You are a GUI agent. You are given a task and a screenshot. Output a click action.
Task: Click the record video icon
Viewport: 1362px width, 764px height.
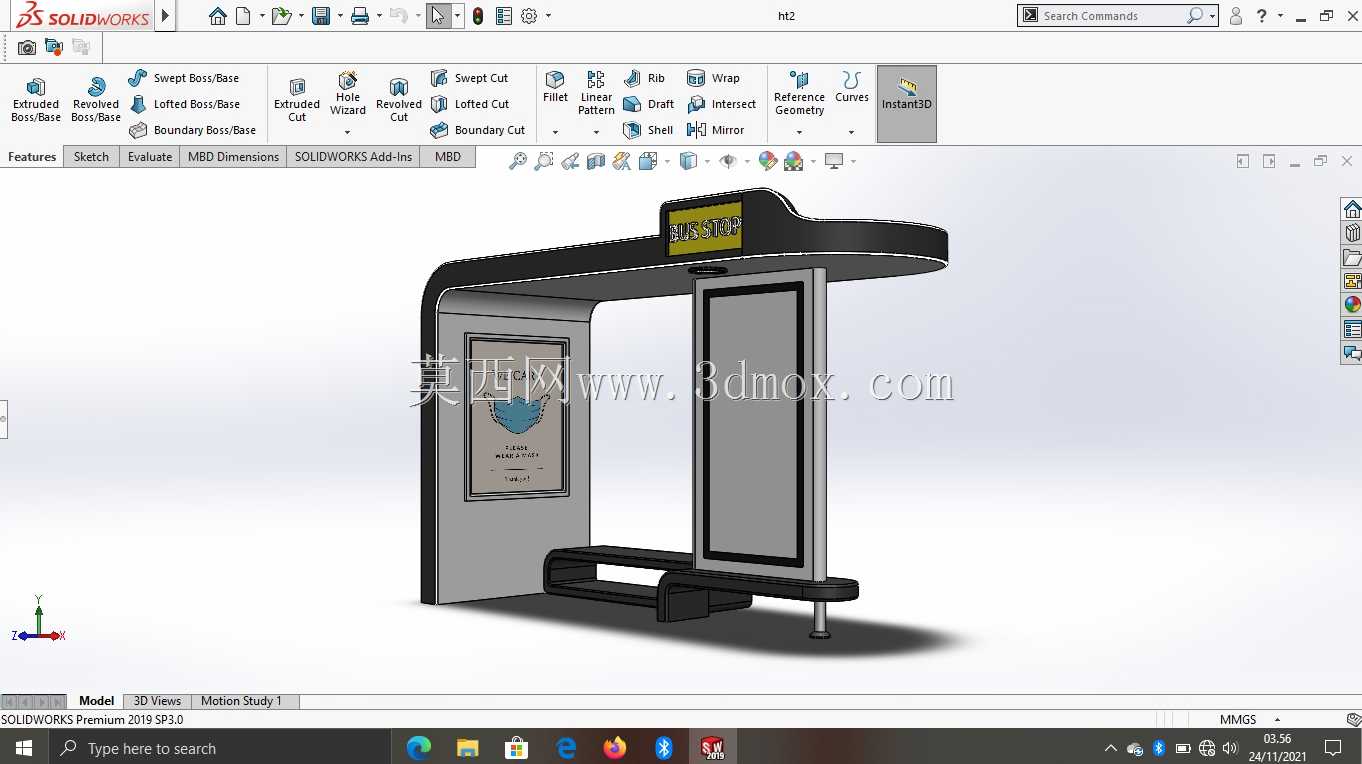coord(54,47)
